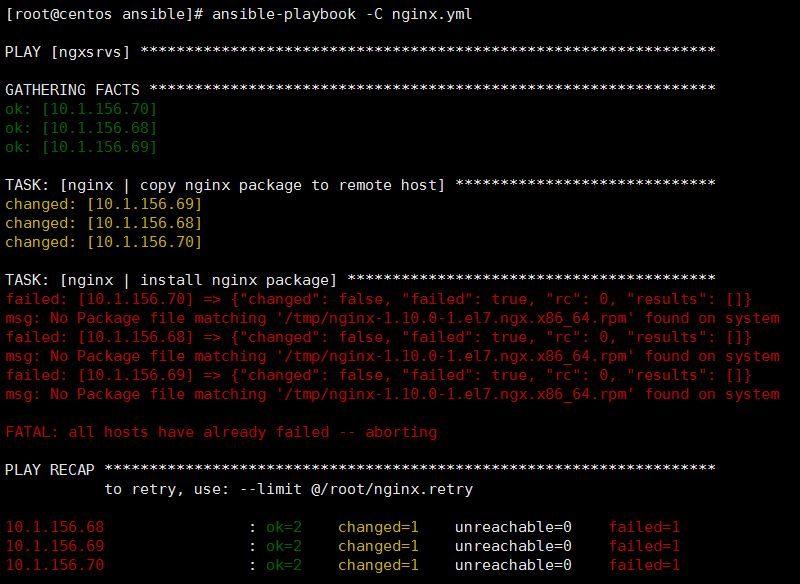
Task: Click the green ok: [10.1.156.70] line
Action: pyautogui.click(x=81, y=109)
